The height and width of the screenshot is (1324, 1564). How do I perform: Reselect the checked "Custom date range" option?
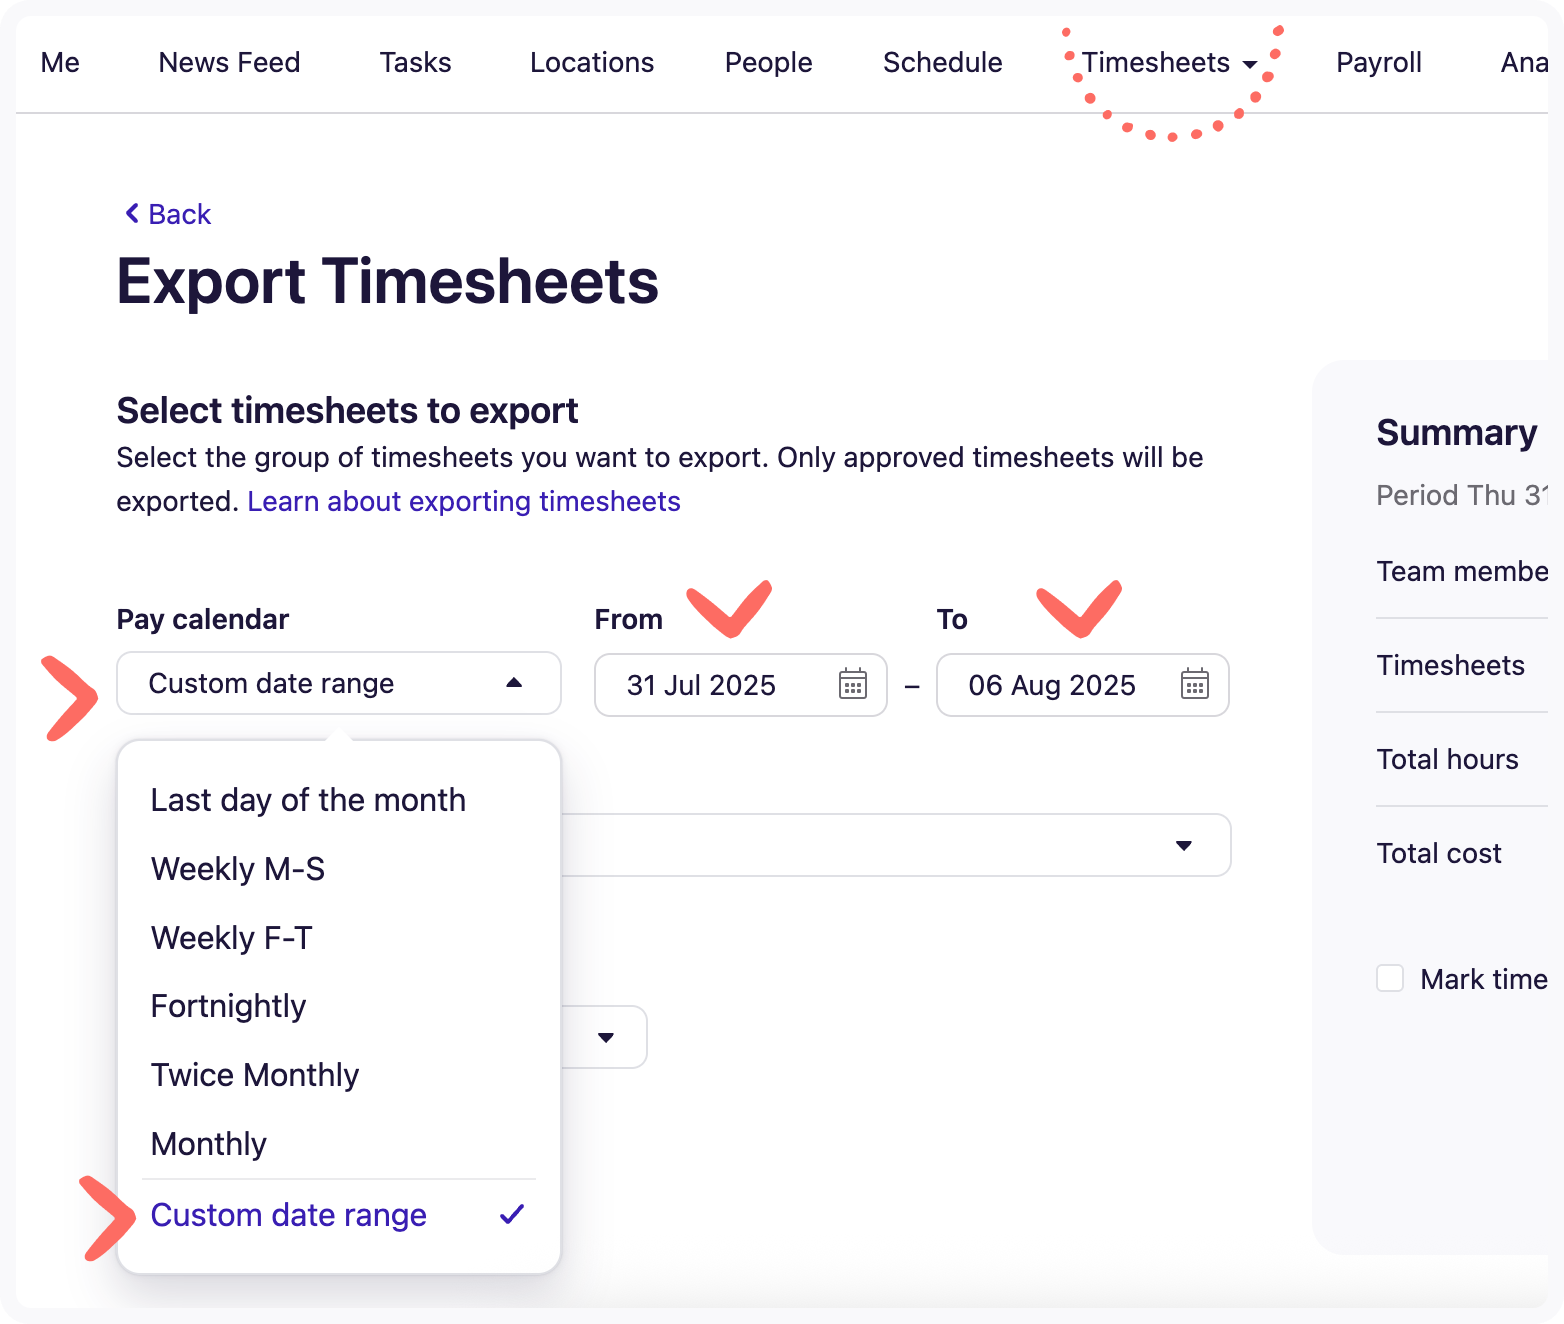pos(288,1214)
